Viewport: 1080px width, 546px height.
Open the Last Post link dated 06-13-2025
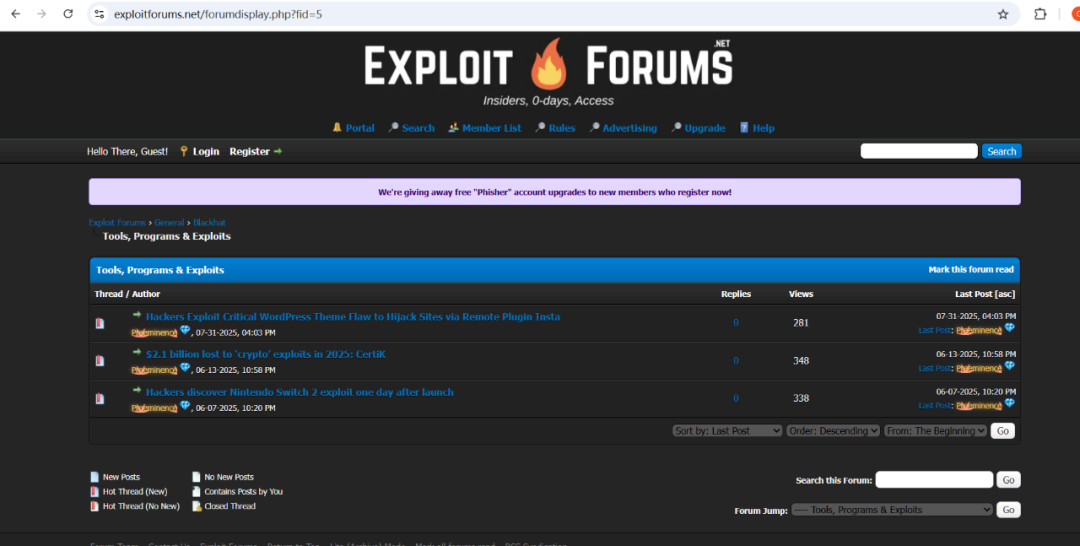point(935,368)
